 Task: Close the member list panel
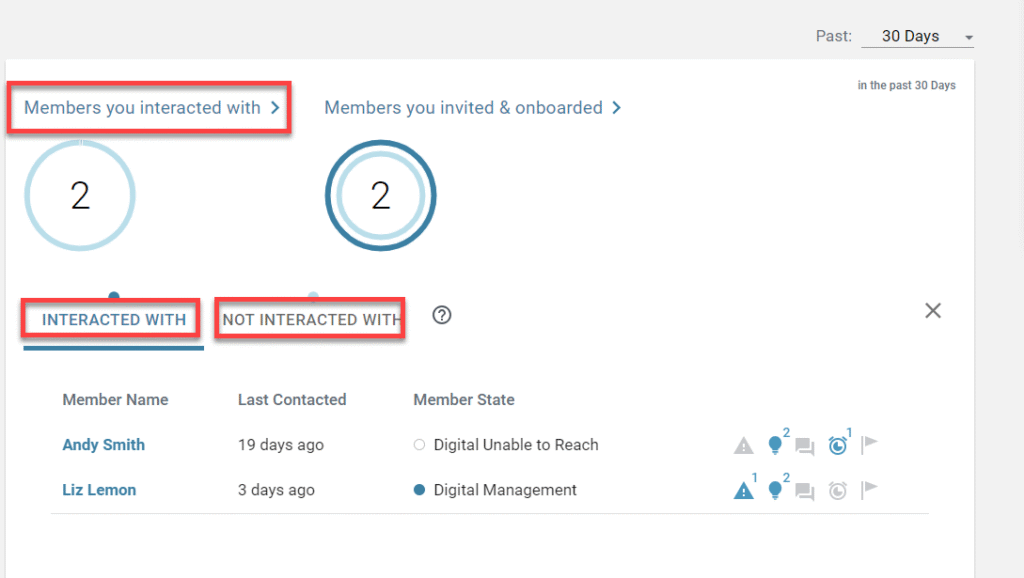[x=932, y=311]
